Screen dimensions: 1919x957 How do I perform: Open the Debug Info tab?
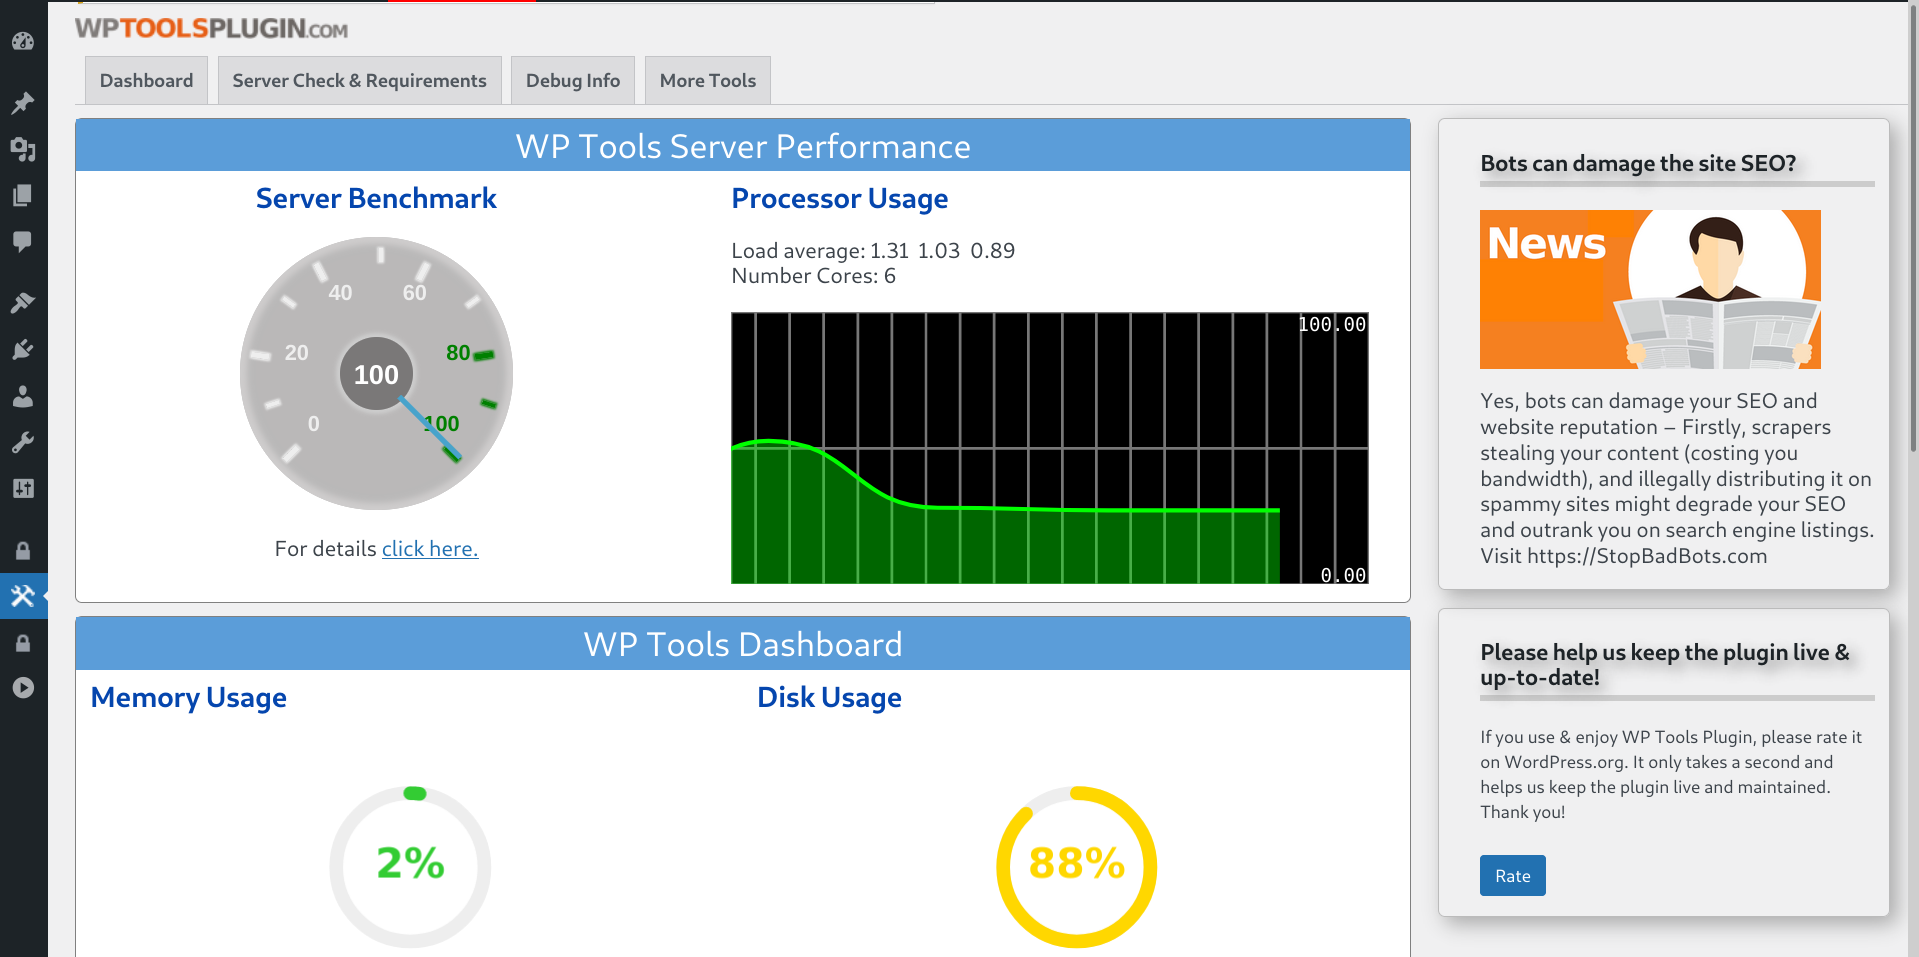pyautogui.click(x=572, y=80)
